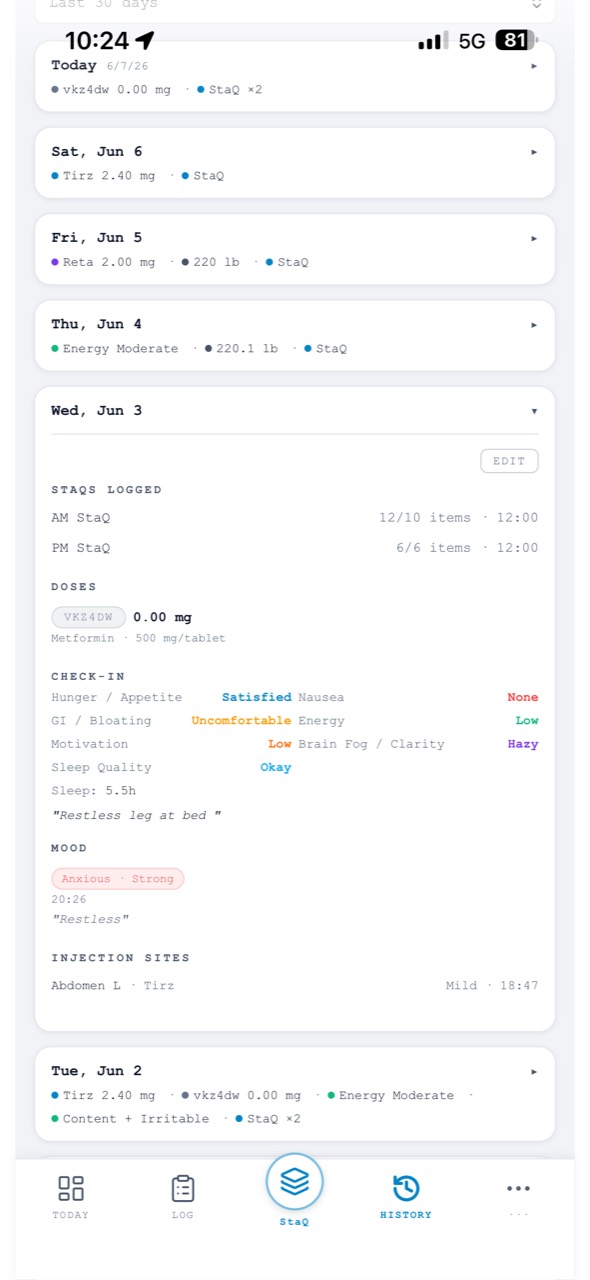Screen dimensions: 590x1280
Task: Tap the Mild · 18:47 injection detail
Action: 492,985
